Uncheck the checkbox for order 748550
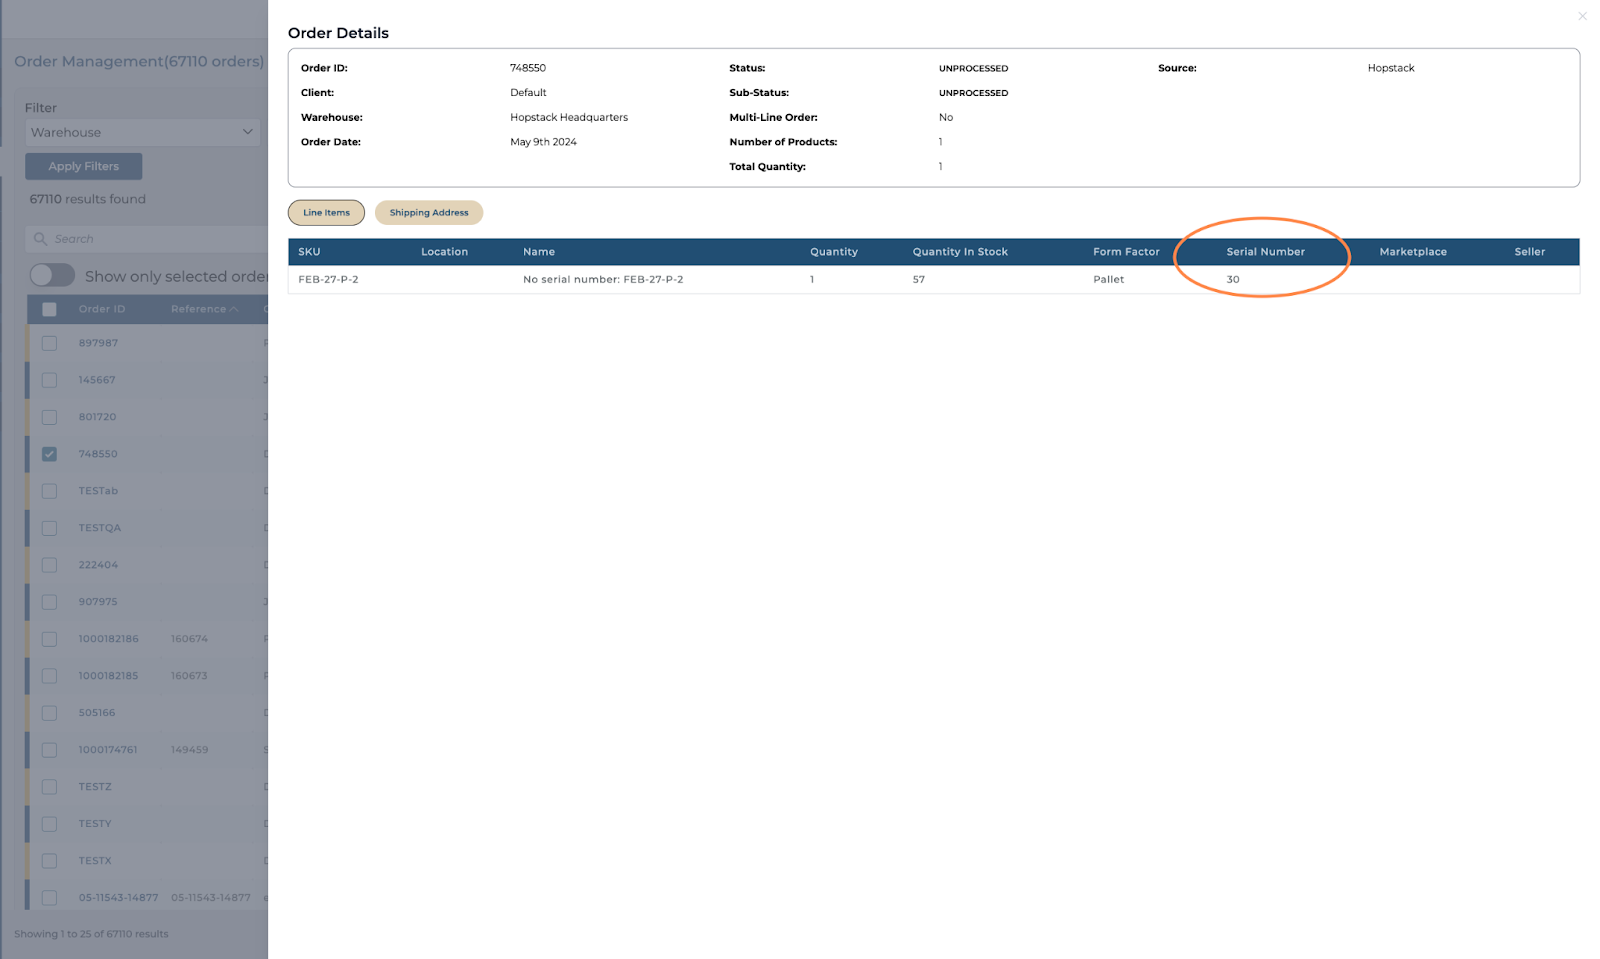The height and width of the screenshot is (959, 1600). point(49,454)
